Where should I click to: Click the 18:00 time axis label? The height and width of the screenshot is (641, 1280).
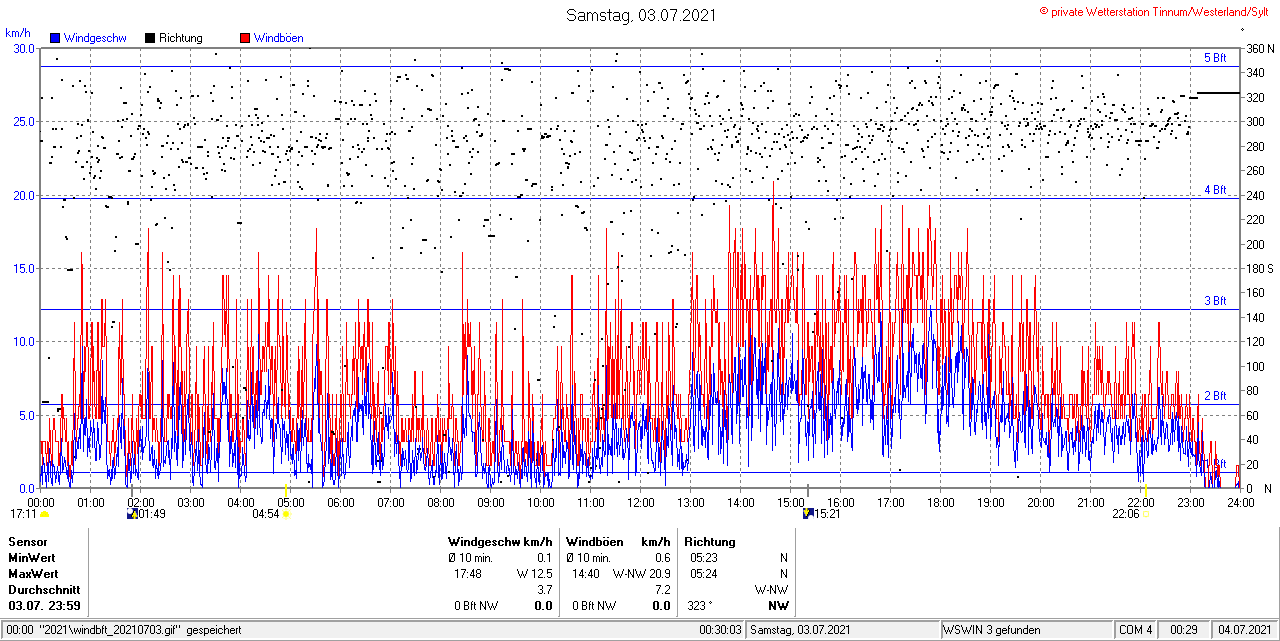coord(941,502)
